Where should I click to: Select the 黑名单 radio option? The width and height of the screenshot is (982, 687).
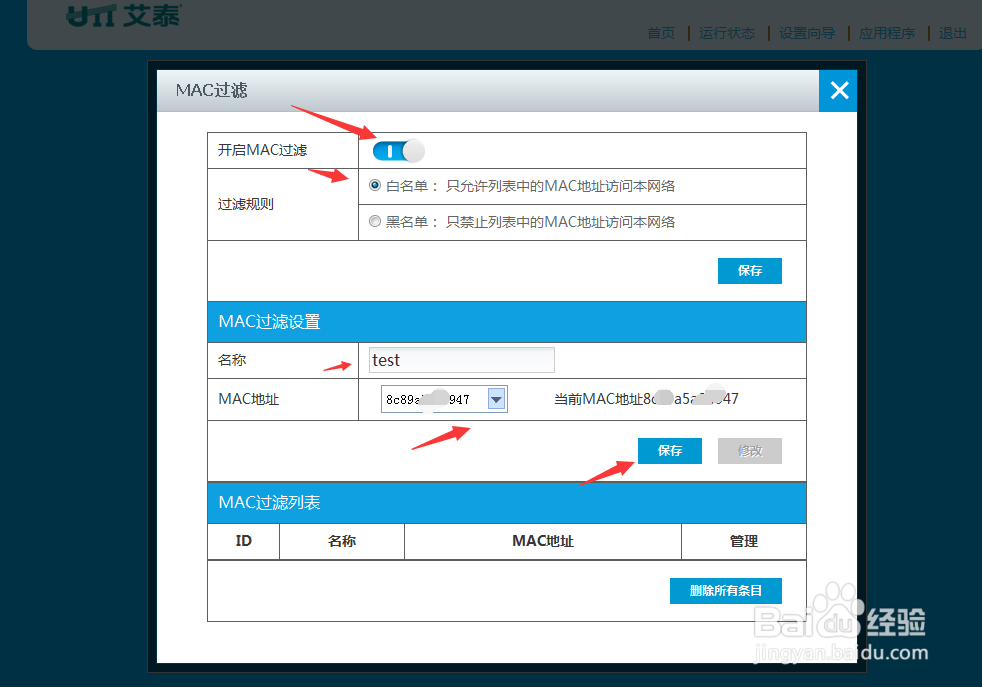pos(375,221)
